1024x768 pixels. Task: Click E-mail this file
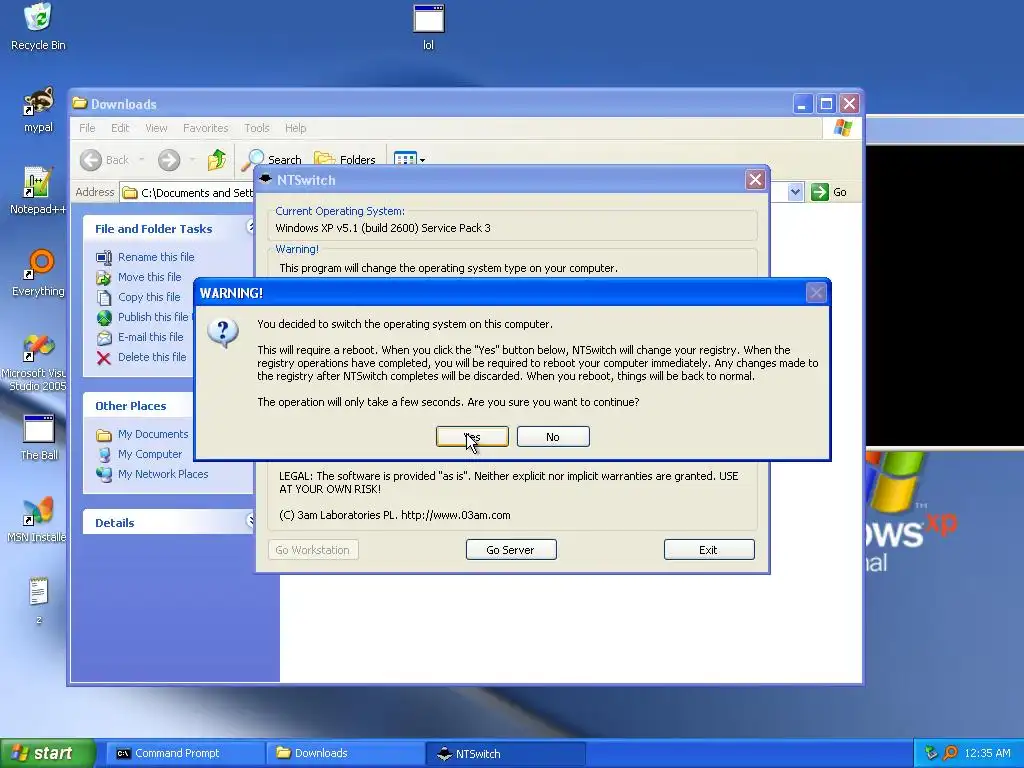[x=150, y=338]
